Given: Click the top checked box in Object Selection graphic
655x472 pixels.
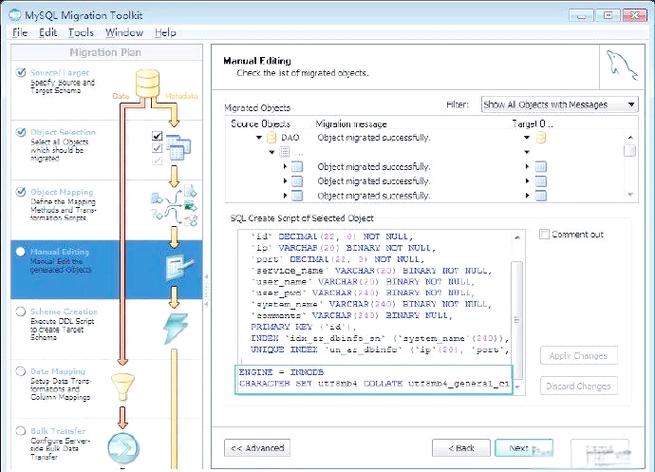Looking at the screenshot, I should click(157, 136).
